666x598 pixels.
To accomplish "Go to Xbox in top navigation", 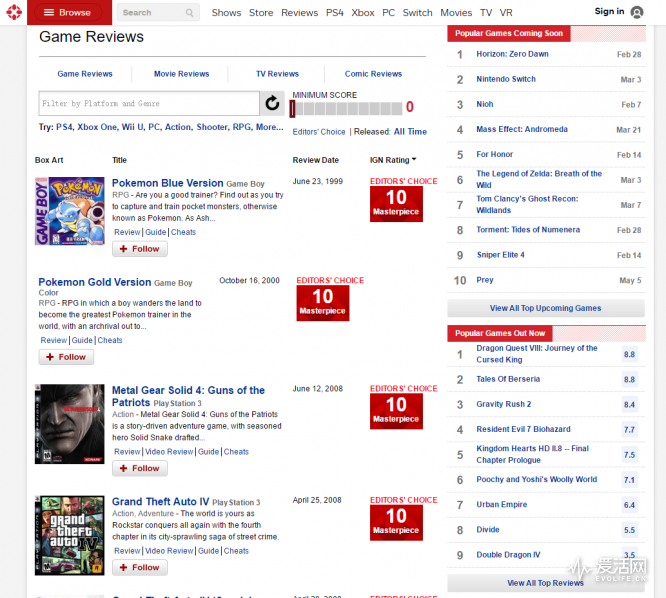I will 363,13.
